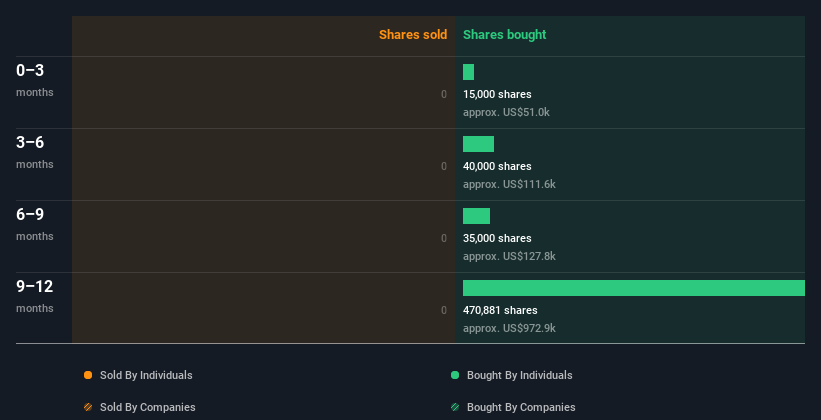This screenshot has height=420, width=821.
Task: Click approx. US$111.6k amount text
Action: click(509, 184)
